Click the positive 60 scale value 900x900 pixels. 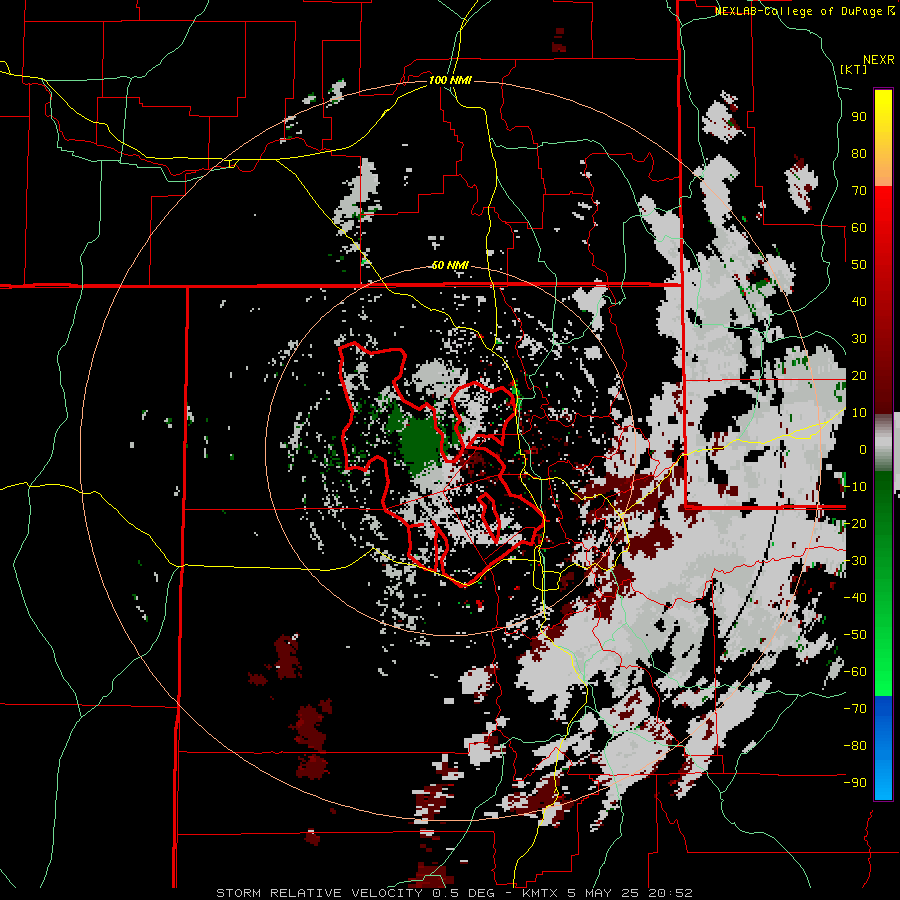coord(859,227)
